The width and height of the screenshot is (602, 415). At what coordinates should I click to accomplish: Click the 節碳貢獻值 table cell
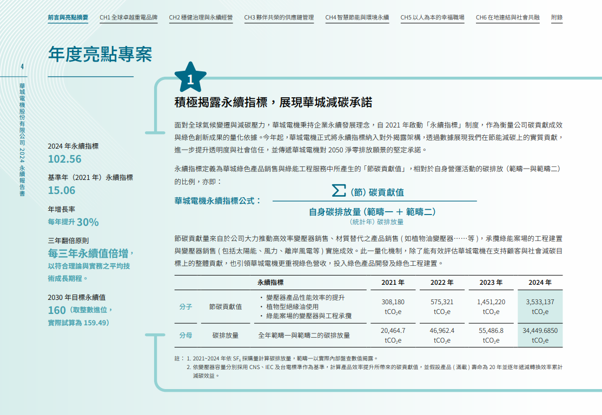coord(225,307)
